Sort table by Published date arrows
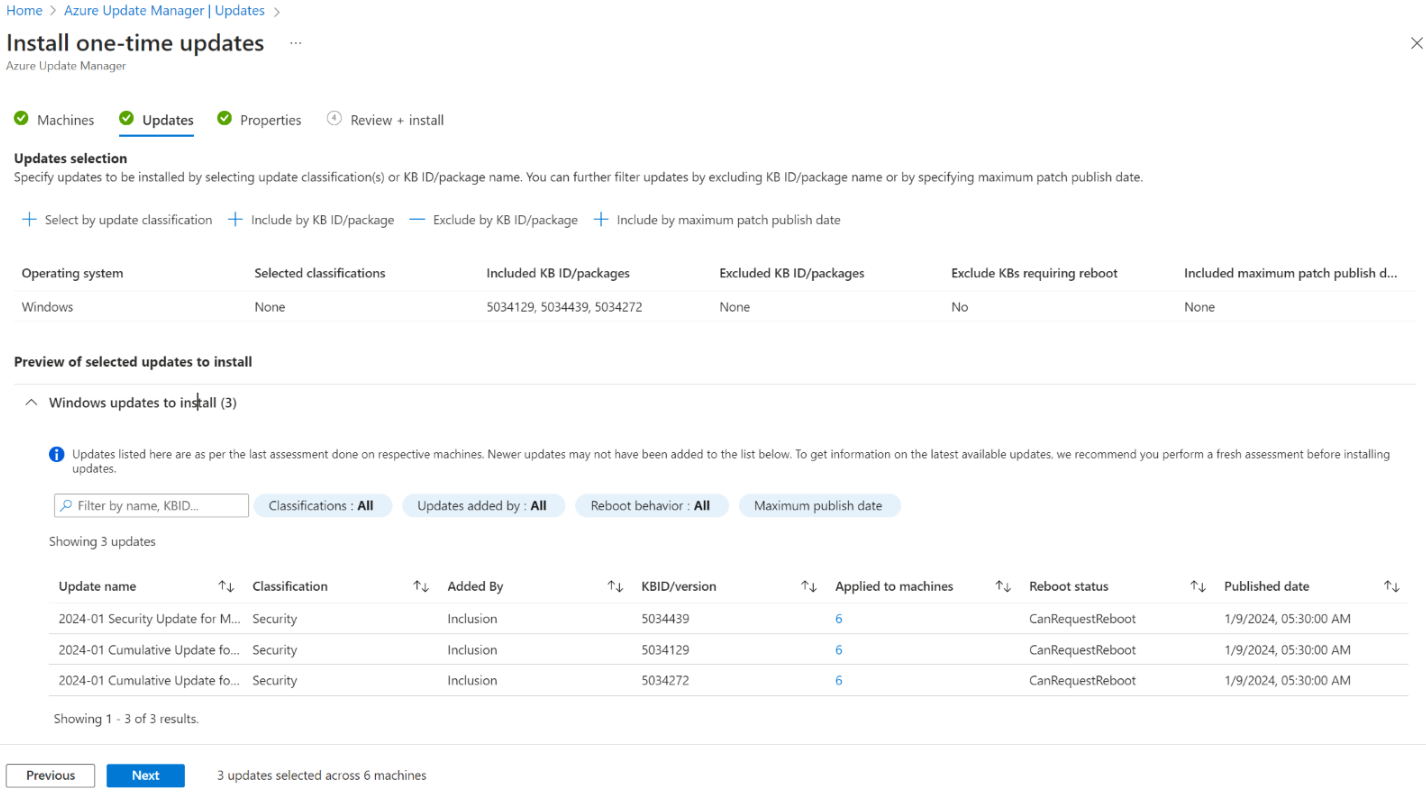1426x793 pixels. pyautogui.click(x=1391, y=587)
